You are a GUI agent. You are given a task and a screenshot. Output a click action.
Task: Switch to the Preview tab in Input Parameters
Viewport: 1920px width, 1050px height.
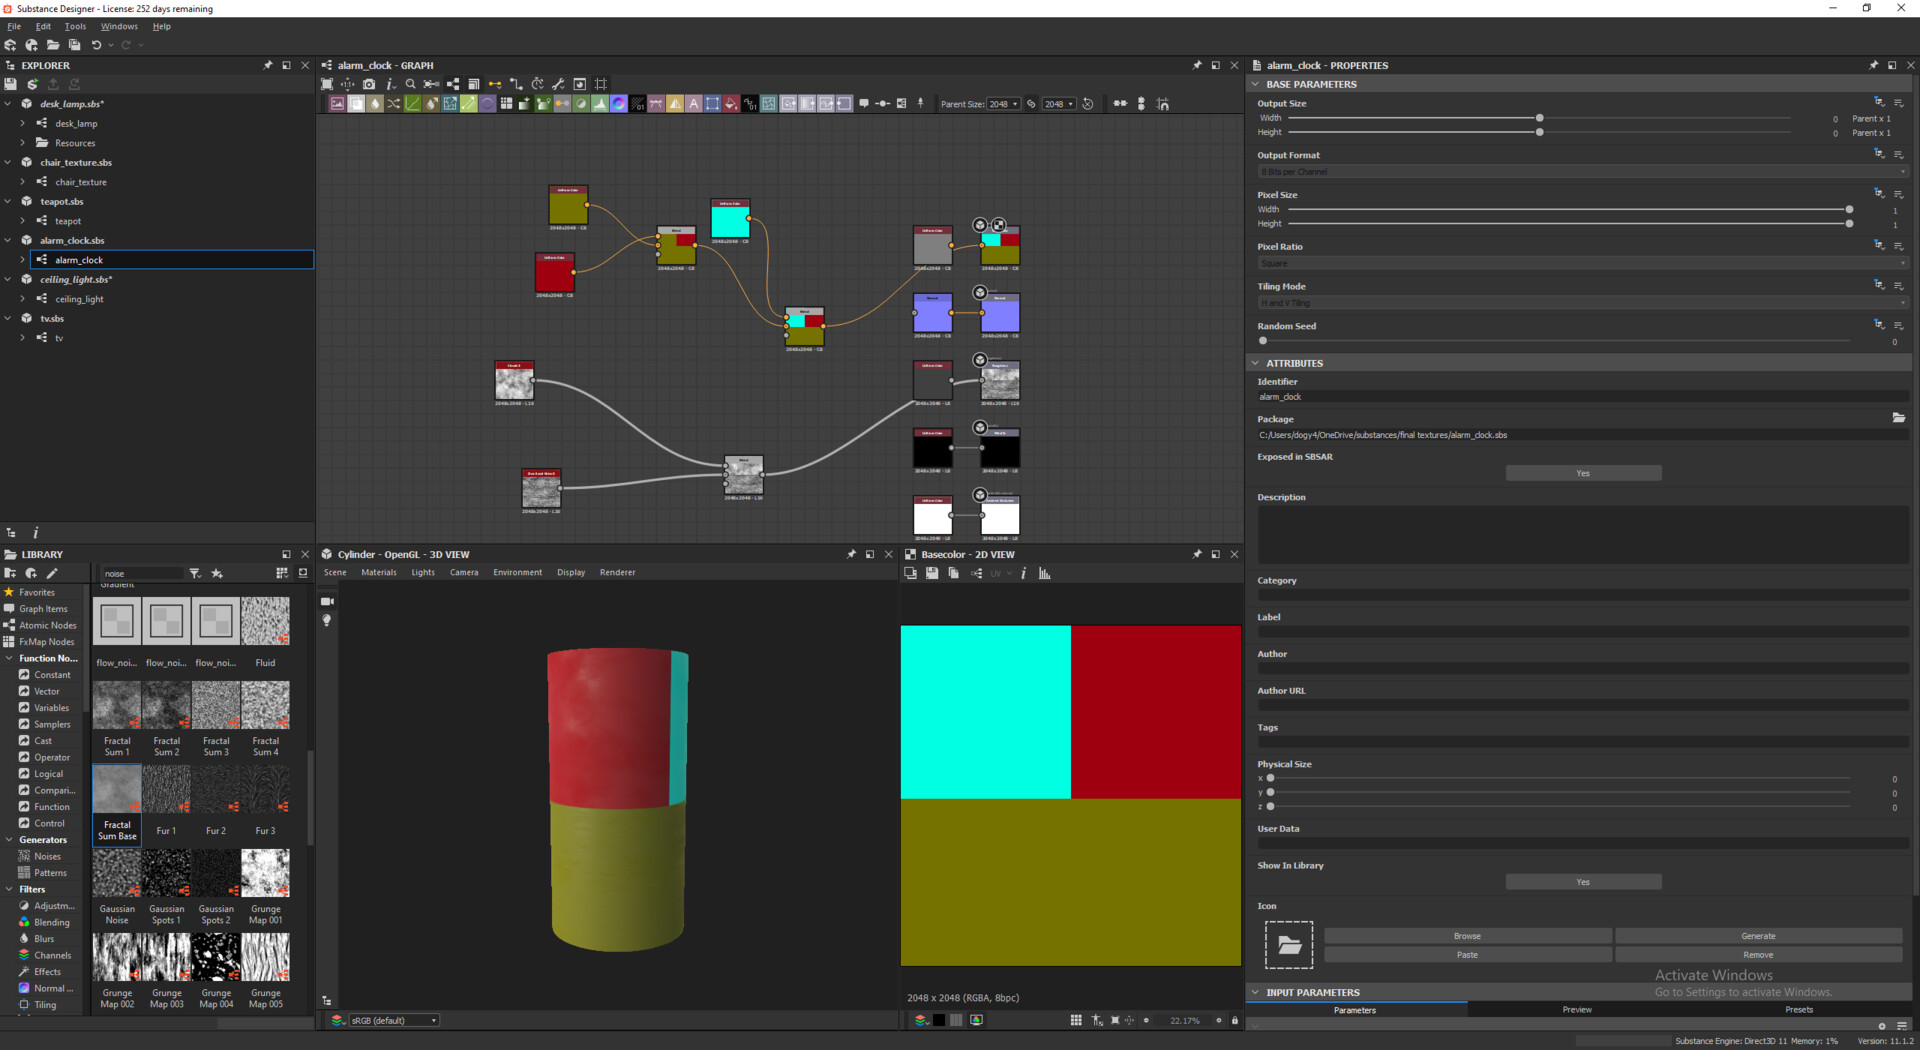coord(1577,1010)
